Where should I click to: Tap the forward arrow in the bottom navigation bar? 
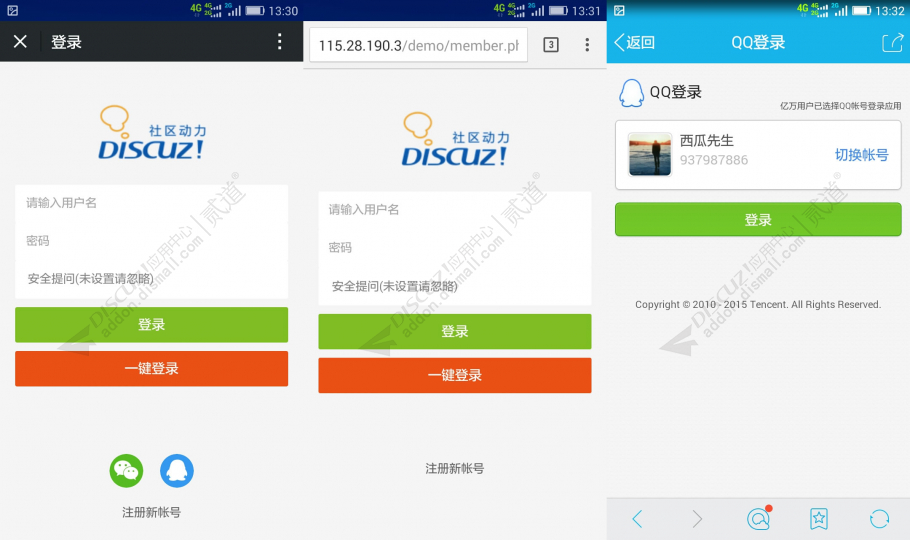click(x=697, y=518)
